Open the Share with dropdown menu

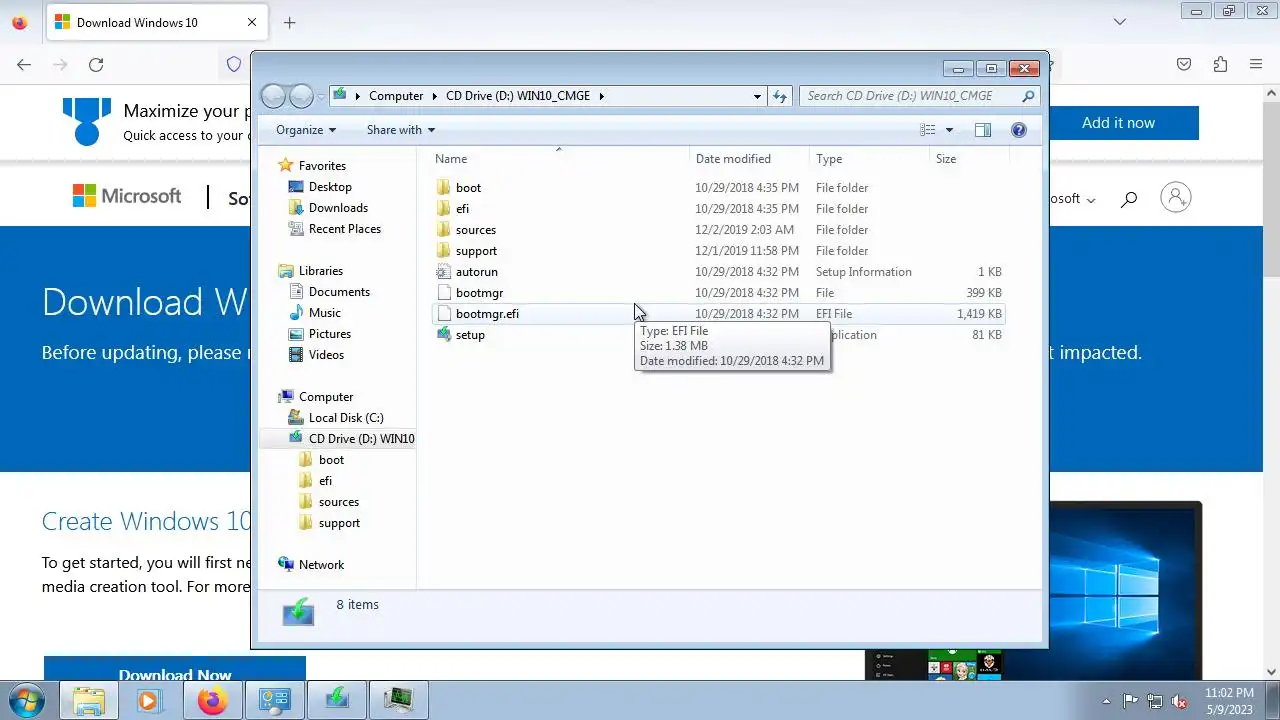401,130
